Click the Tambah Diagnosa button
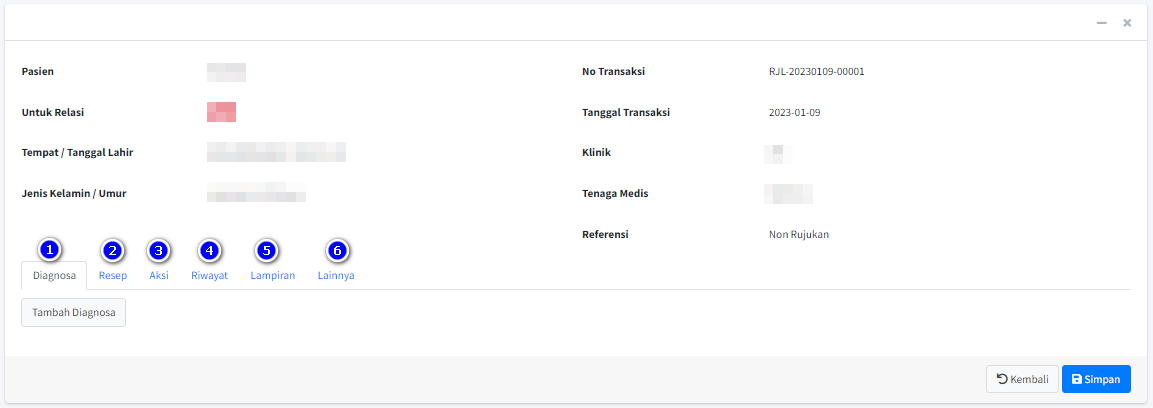Image resolution: width=1153 pixels, height=408 pixels. 73,312
